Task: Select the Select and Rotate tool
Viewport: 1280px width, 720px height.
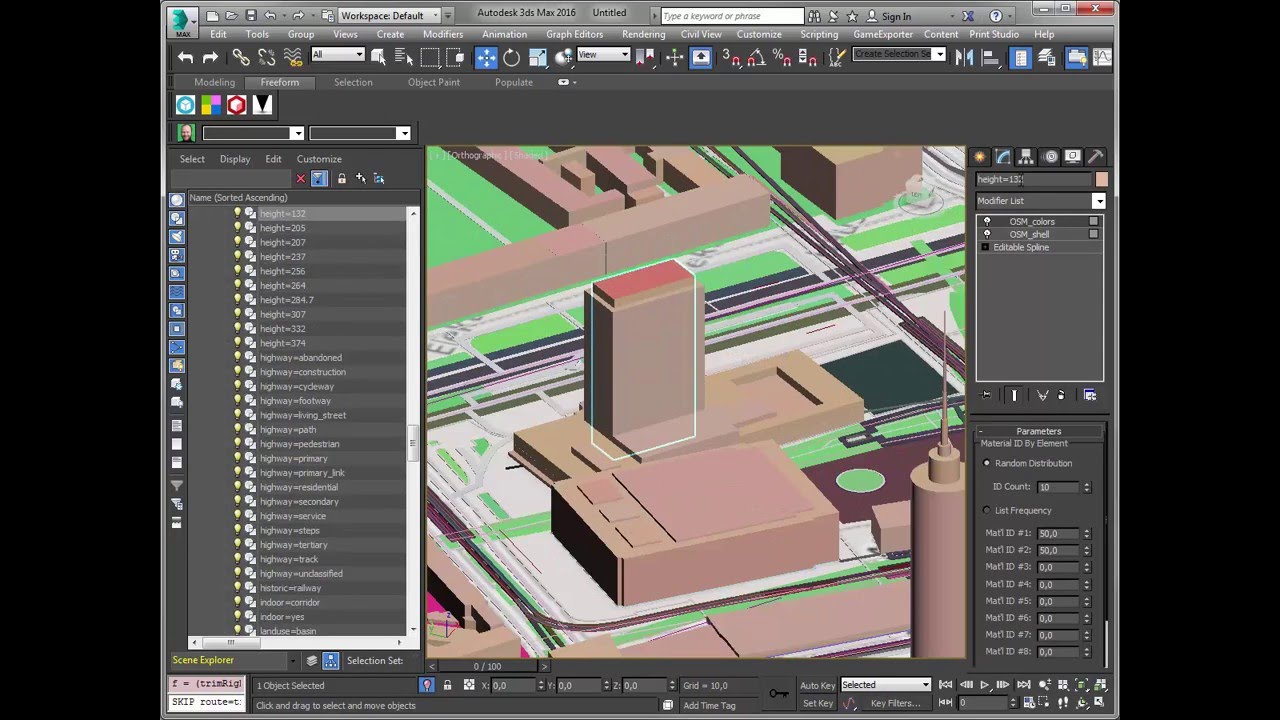Action: tap(512, 57)
